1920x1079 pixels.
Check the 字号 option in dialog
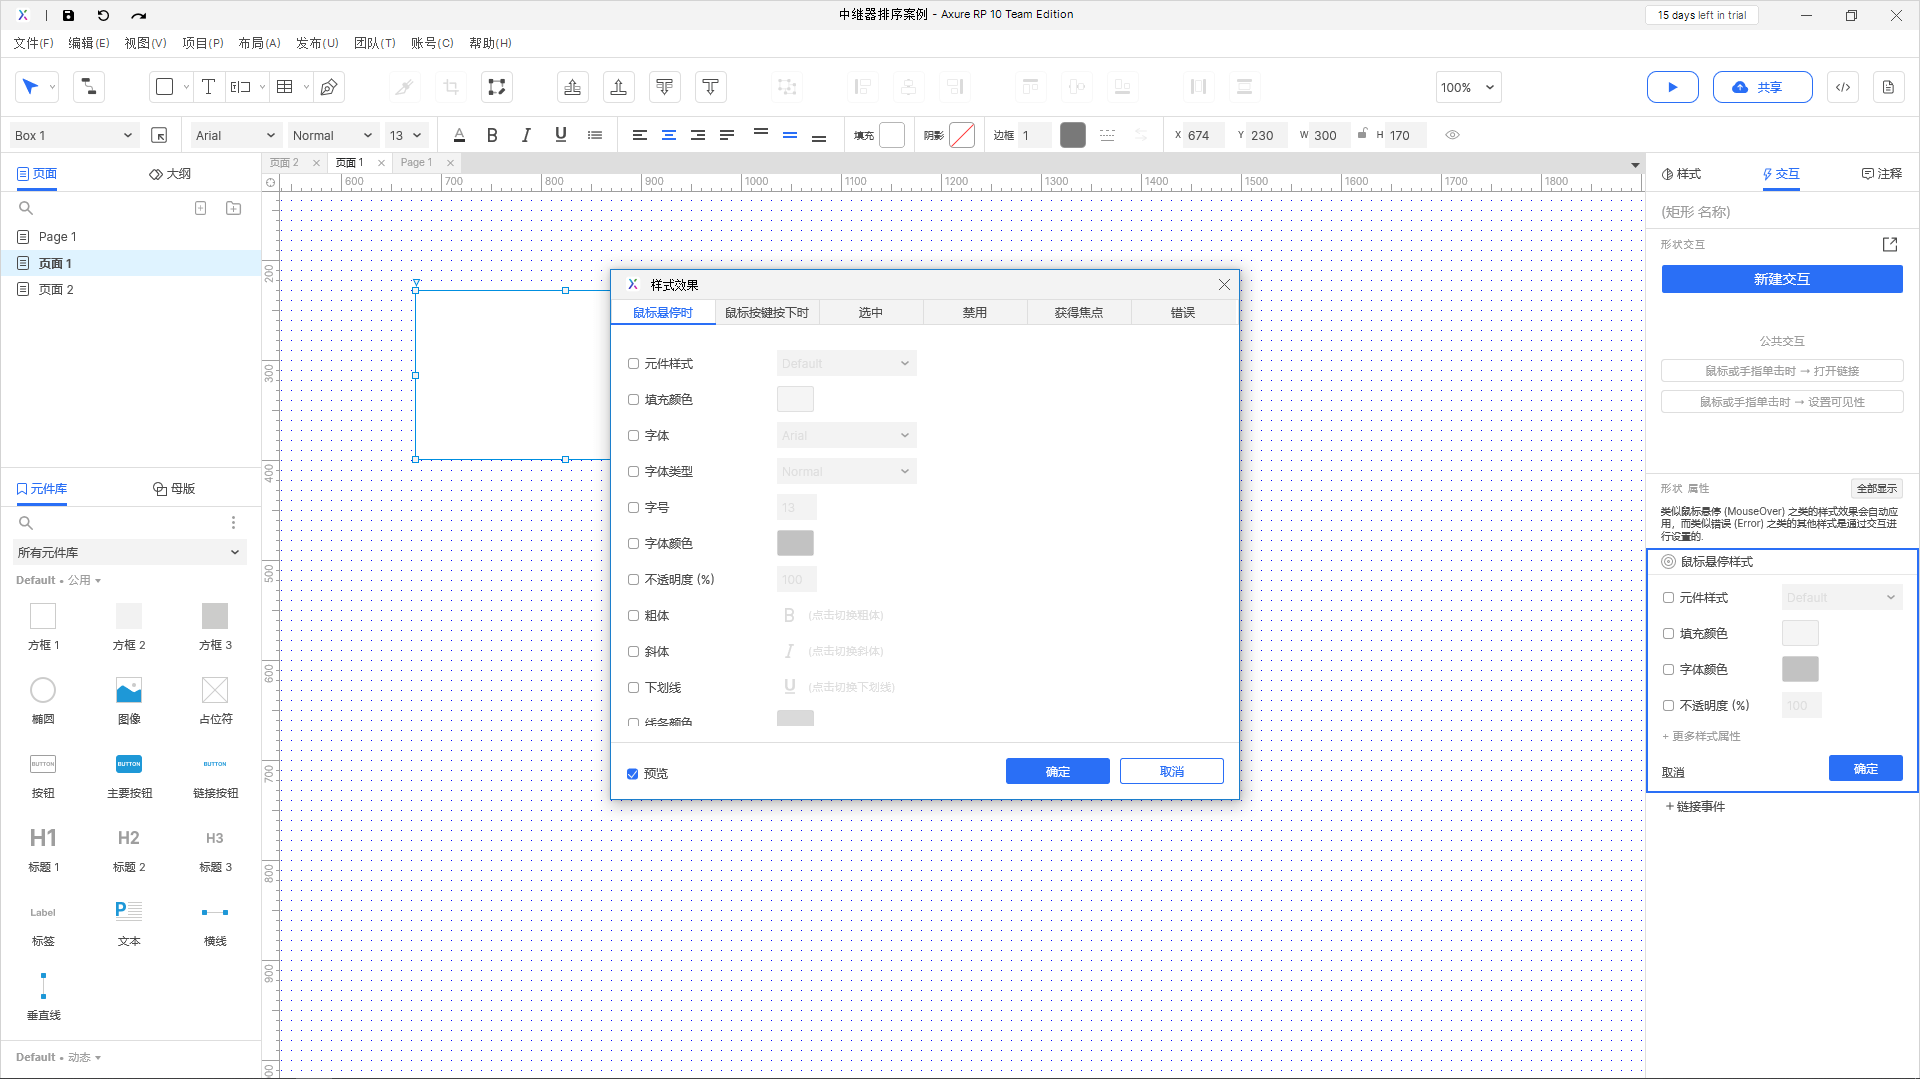(x=633, y=508)
